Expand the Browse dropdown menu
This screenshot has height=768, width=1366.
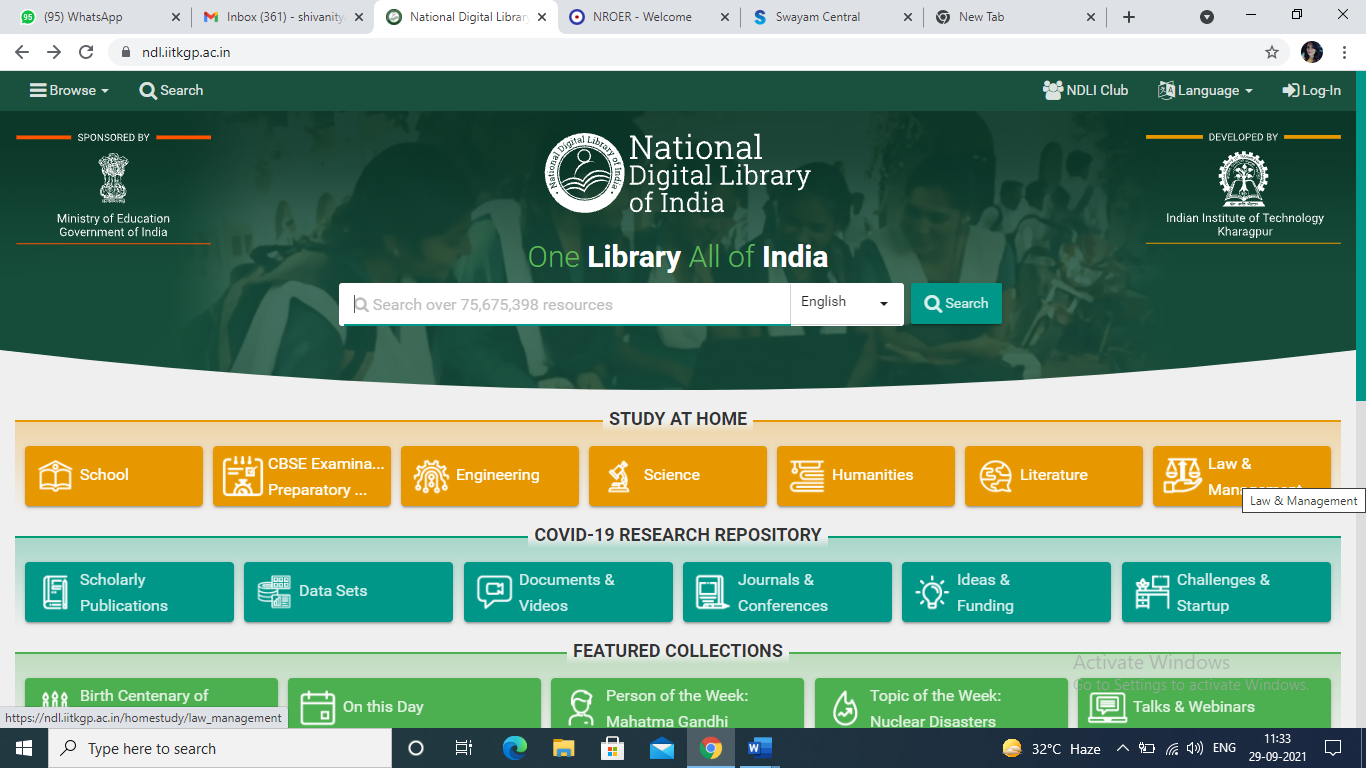coord(67,90)
